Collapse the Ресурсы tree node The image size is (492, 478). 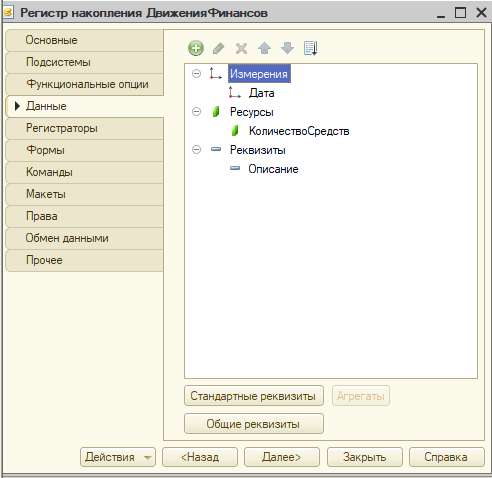[x=197, y=111]
